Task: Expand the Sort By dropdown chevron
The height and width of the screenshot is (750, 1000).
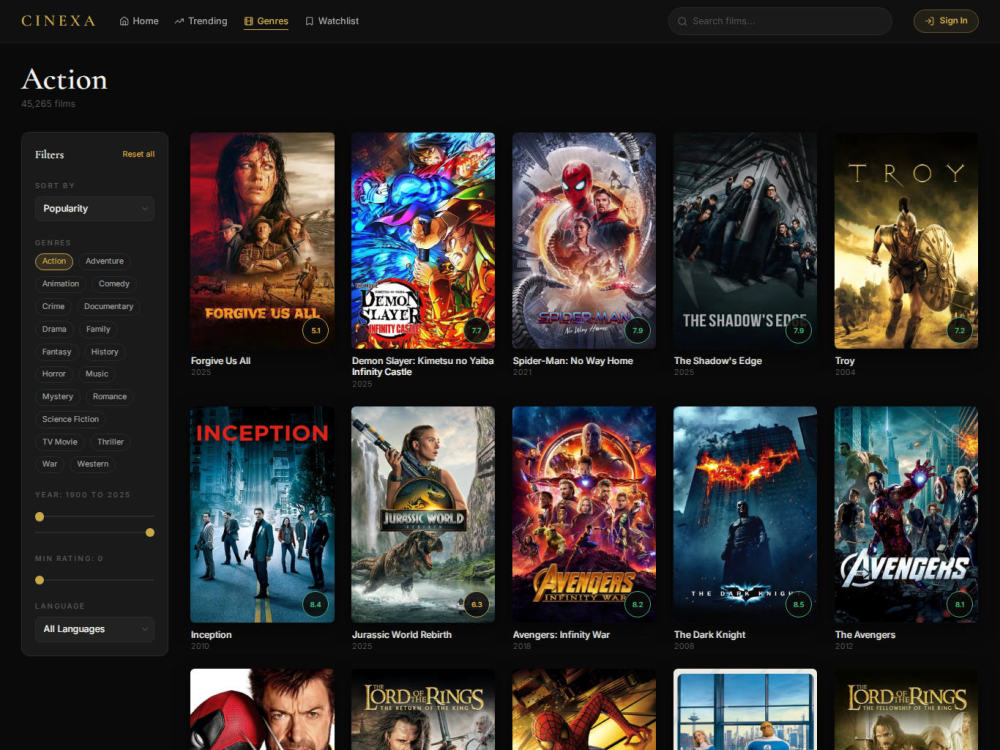Action: pos(145,209)
